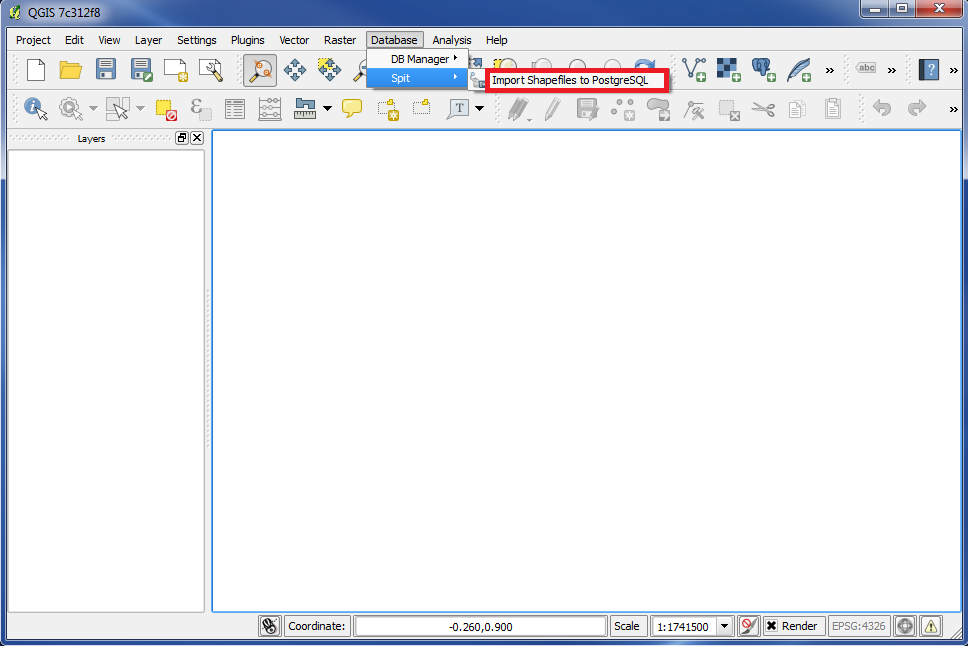Viewport: 968px width, 646px height.
Task: Click the abc labeling tool icon
Action: click(x=866, y=68)
